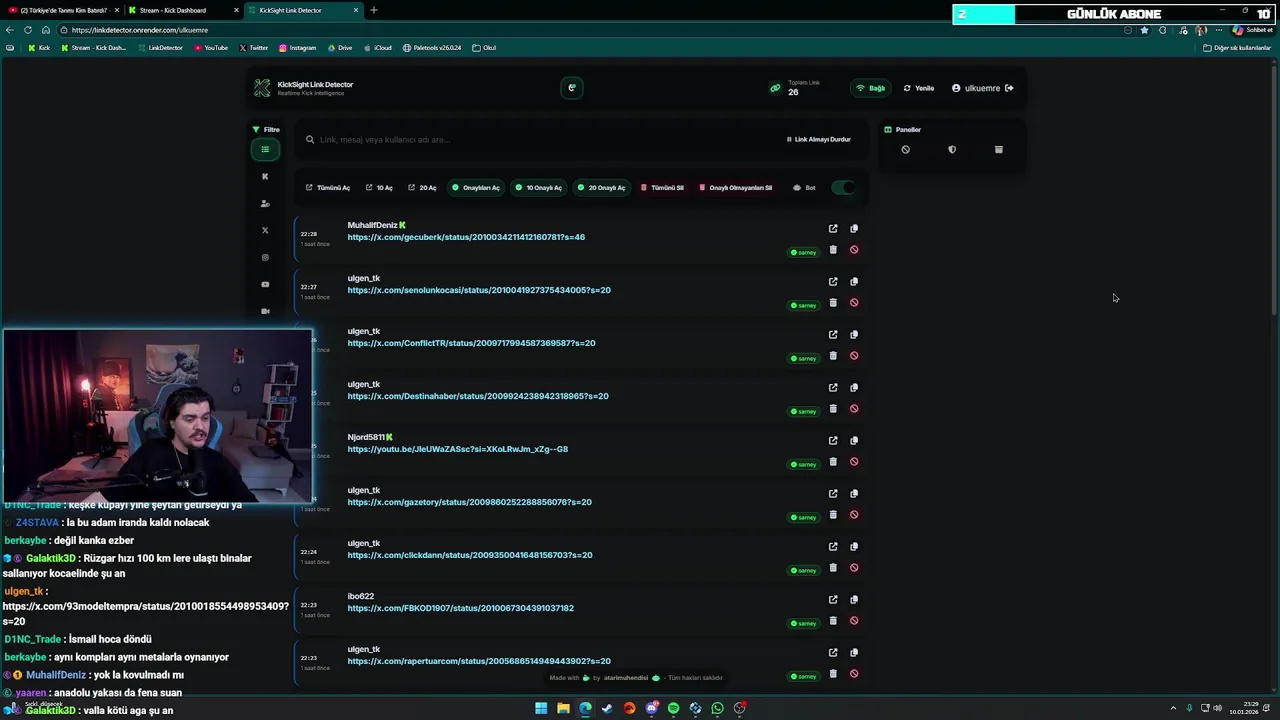Click the browser address bar URL
The width and height of the screenshot is (1280, 720).
pyautogui.click(x=140, y=30)
